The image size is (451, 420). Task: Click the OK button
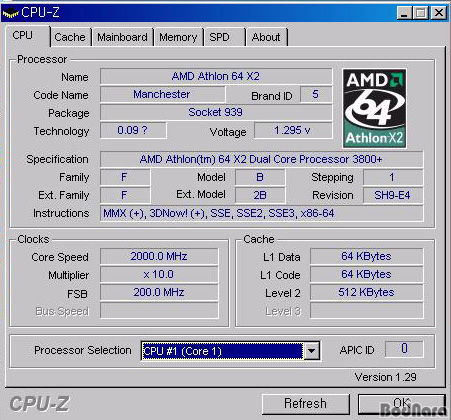(402, 404)
